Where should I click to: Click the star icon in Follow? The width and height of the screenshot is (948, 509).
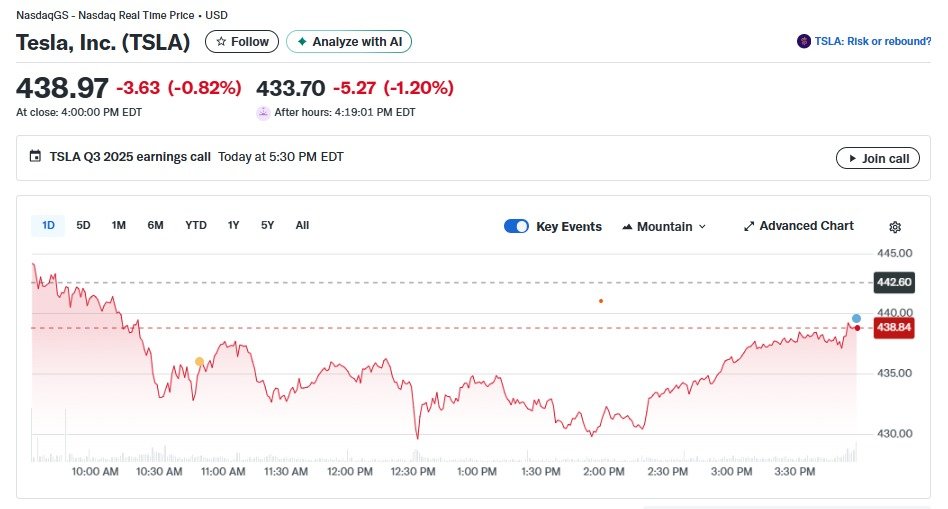pos(221,42)
